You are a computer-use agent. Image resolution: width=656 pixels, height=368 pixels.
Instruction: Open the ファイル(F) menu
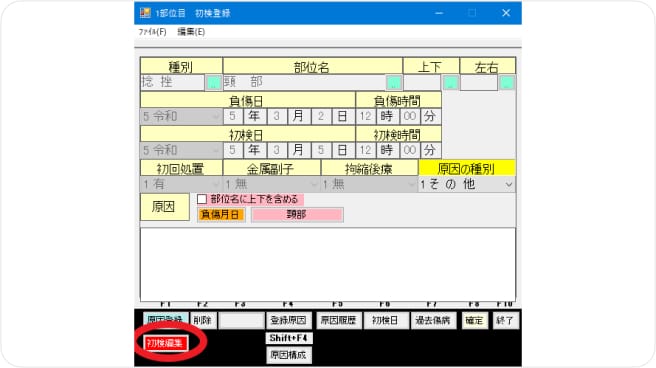[152, 32]
